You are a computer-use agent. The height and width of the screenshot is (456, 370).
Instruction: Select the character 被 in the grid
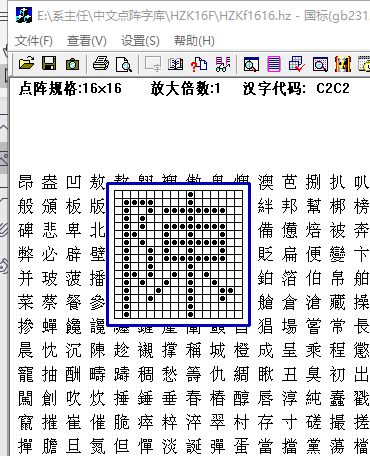click(x=338, y=230)
